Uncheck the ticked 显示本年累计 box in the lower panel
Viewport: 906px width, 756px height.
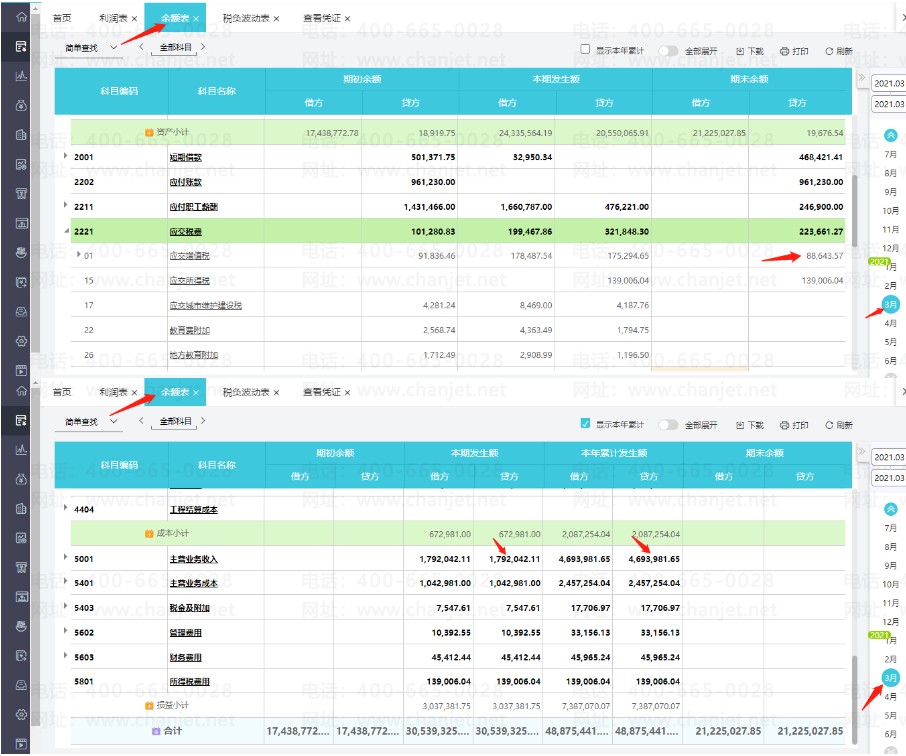[585, 424]
